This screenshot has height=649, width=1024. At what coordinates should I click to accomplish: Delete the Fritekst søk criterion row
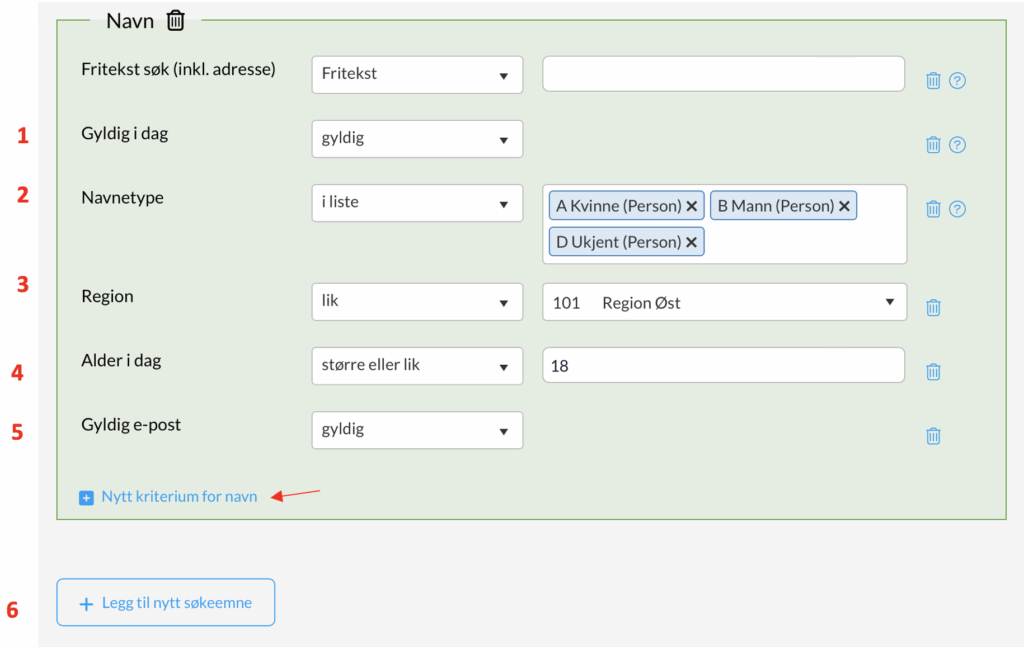coord(933,81)
